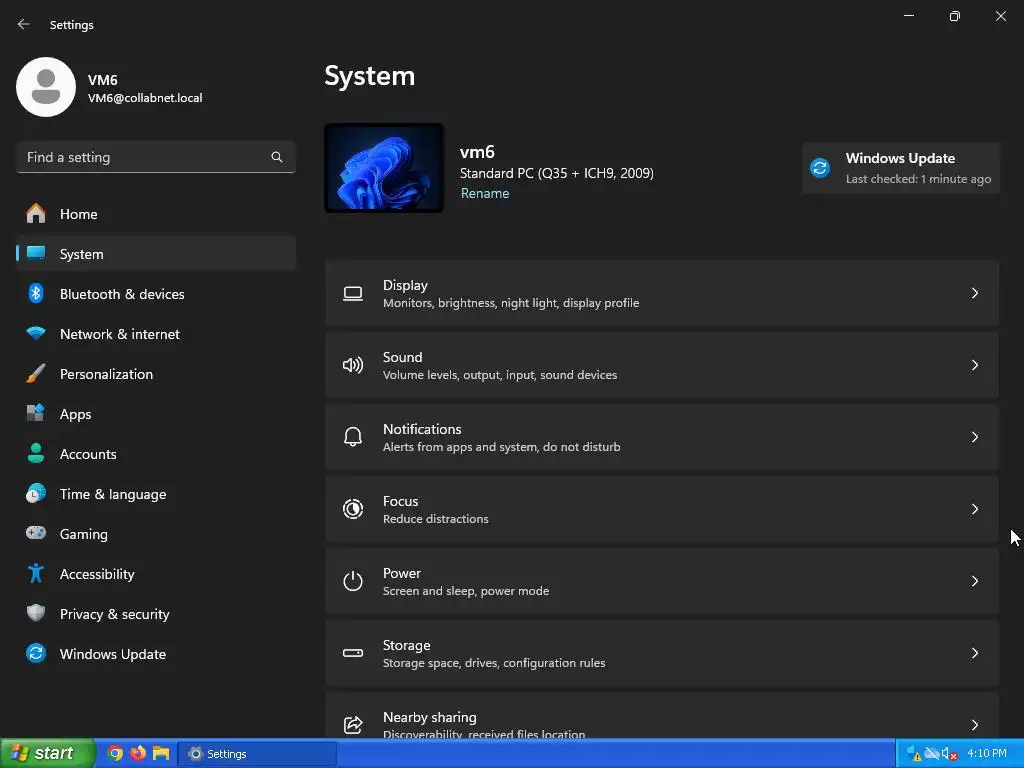Image resolution: width=1024 pixels, height=768 pixels.
Task: Click the vm6 desktop wallpaper thumbnail
Action: coord(384,168)
